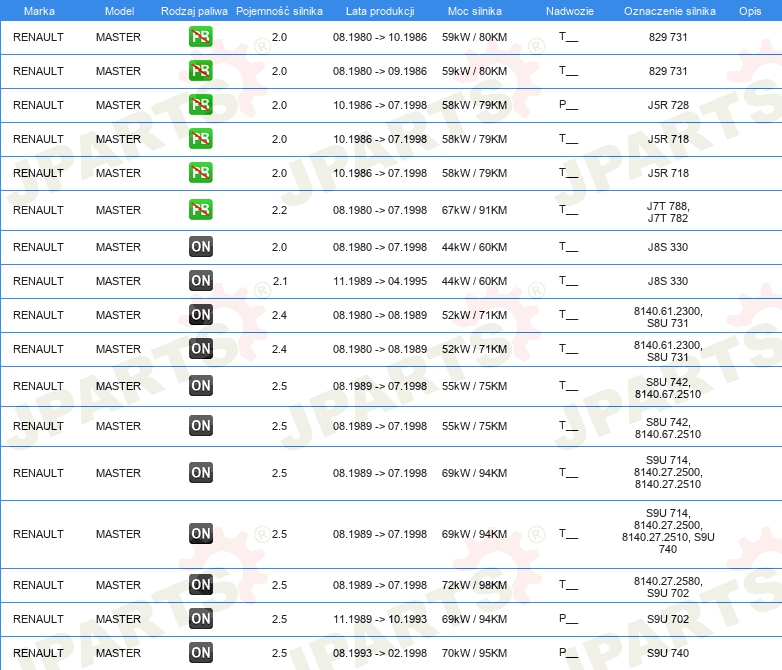This screenshot has height=670, width=782.
Task: Click the Model column header
Action: coord(119,11)
